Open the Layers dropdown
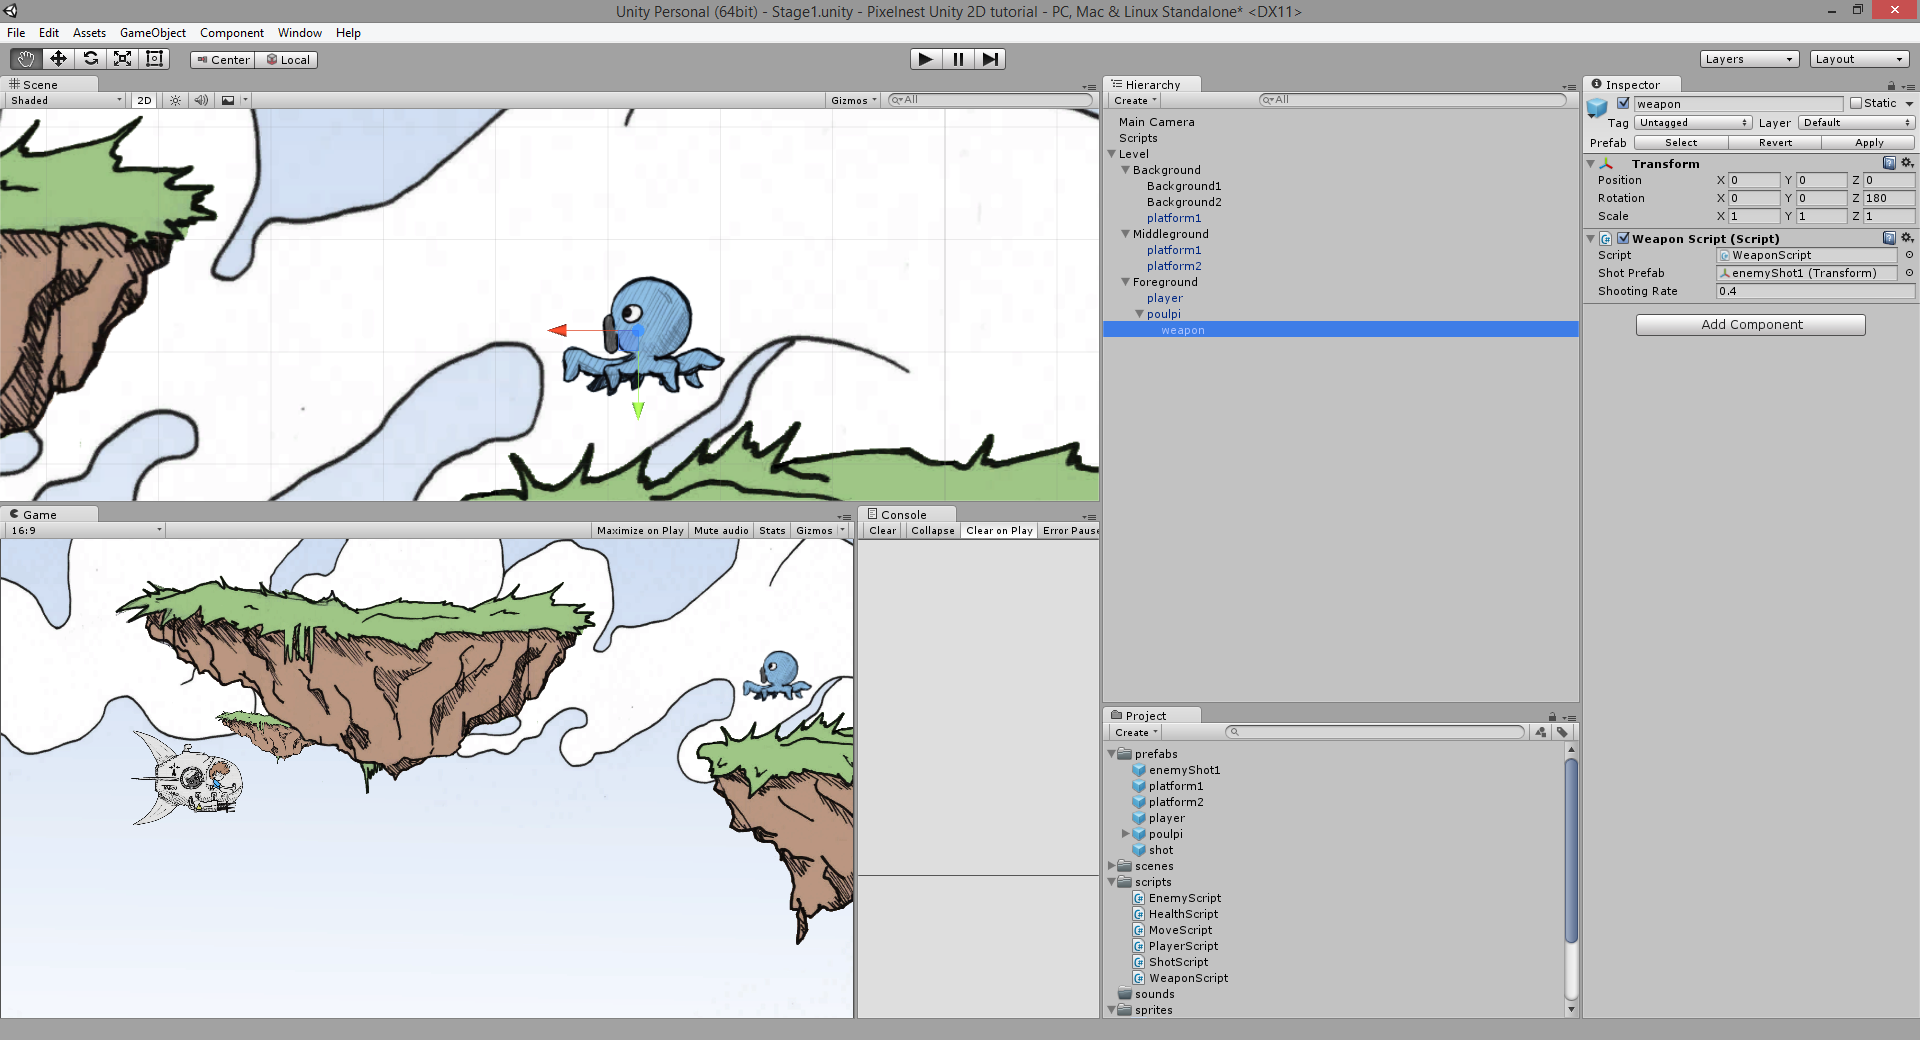This screenshot has height=1040, width=1920. 1749,59
